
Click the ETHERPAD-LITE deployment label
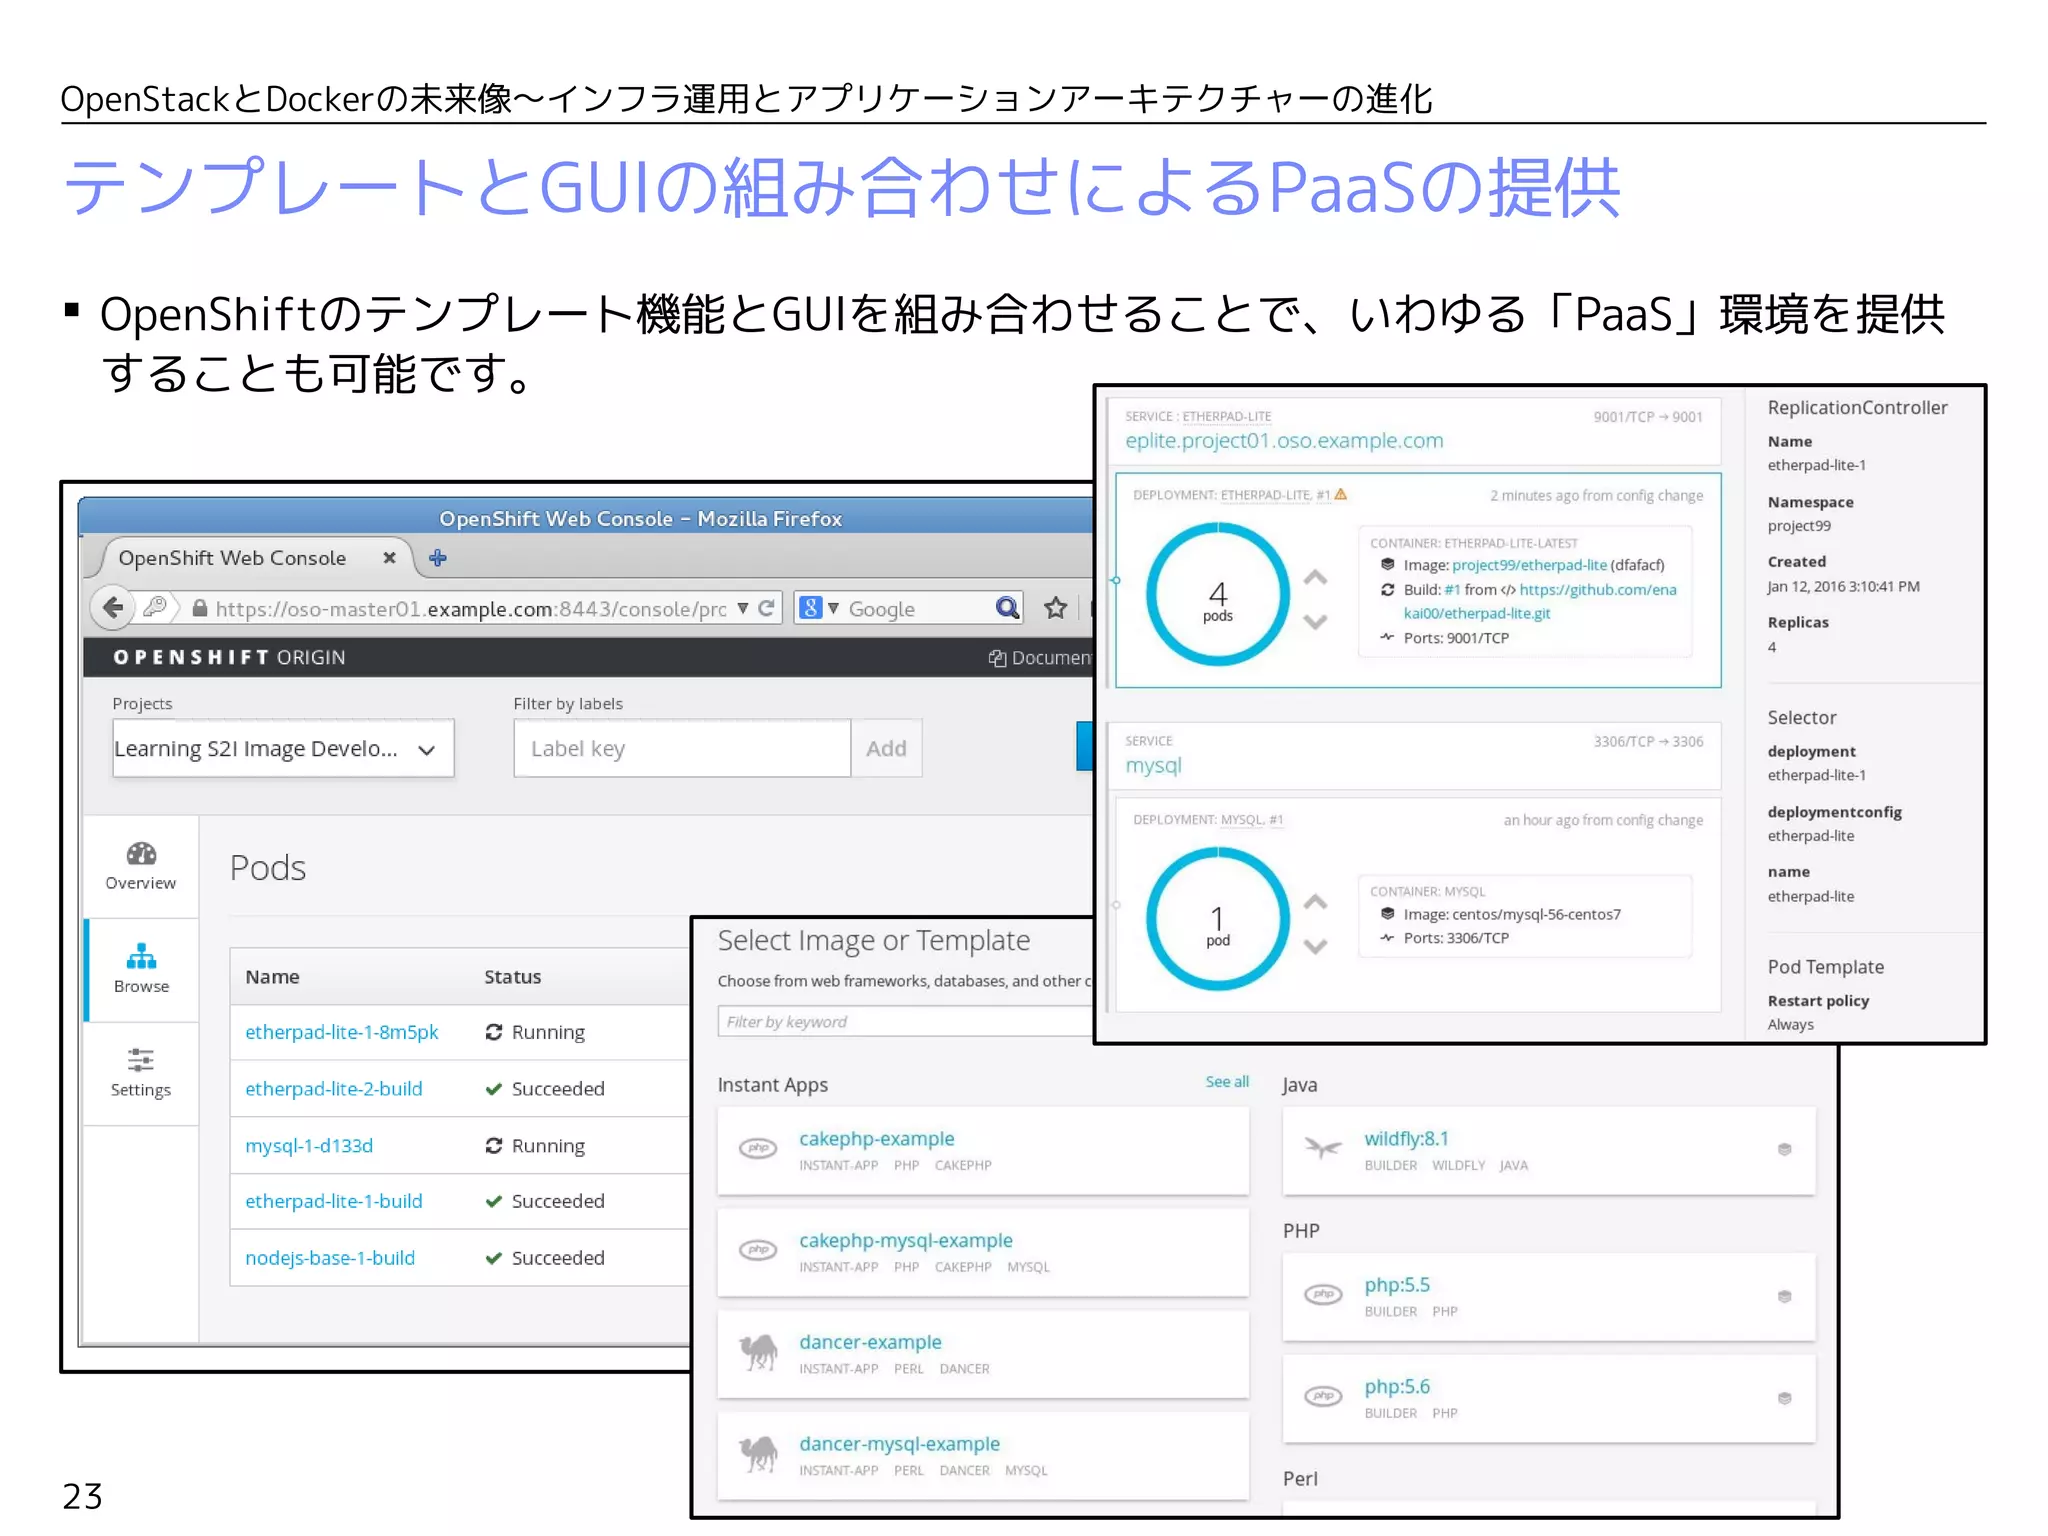coord(1266,495)
